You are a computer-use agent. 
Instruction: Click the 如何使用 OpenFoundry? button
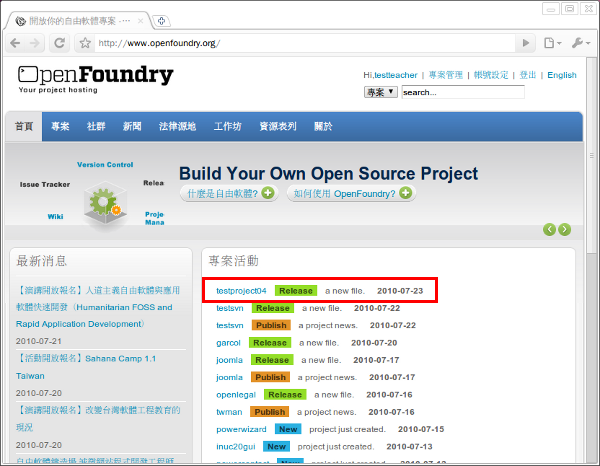[351, 193]
